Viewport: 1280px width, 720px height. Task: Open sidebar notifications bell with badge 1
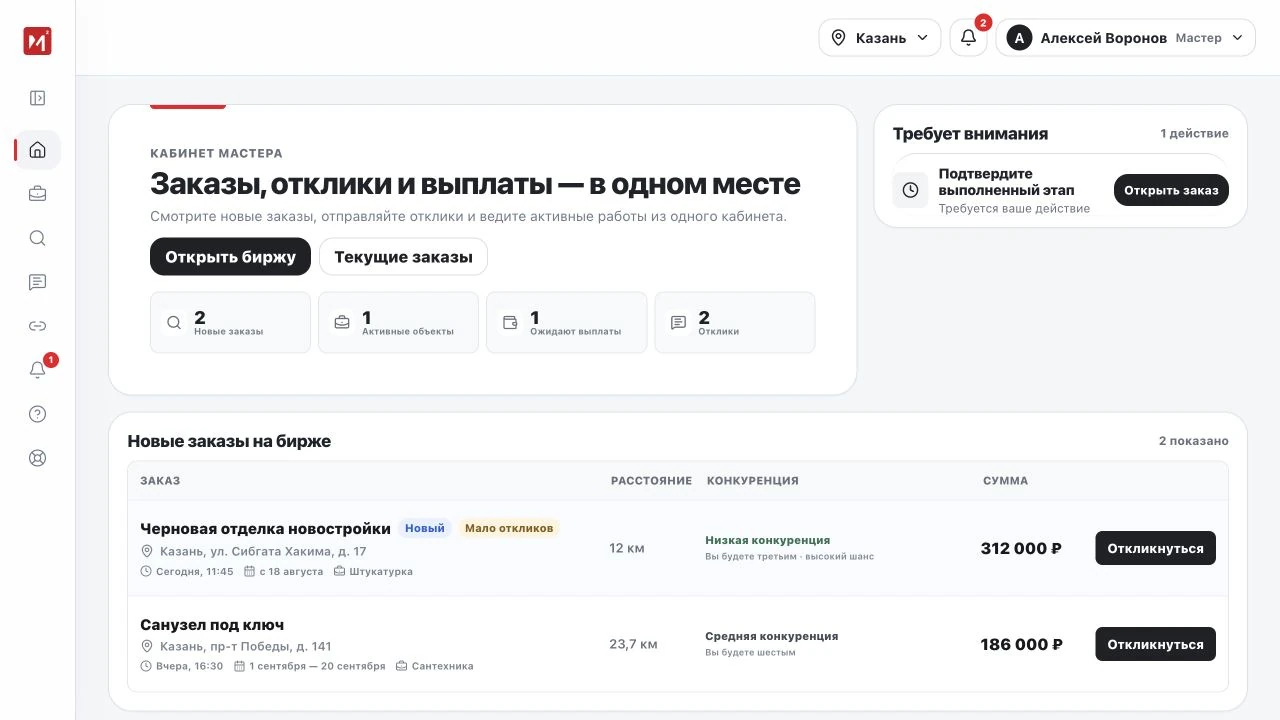(38, 370)
